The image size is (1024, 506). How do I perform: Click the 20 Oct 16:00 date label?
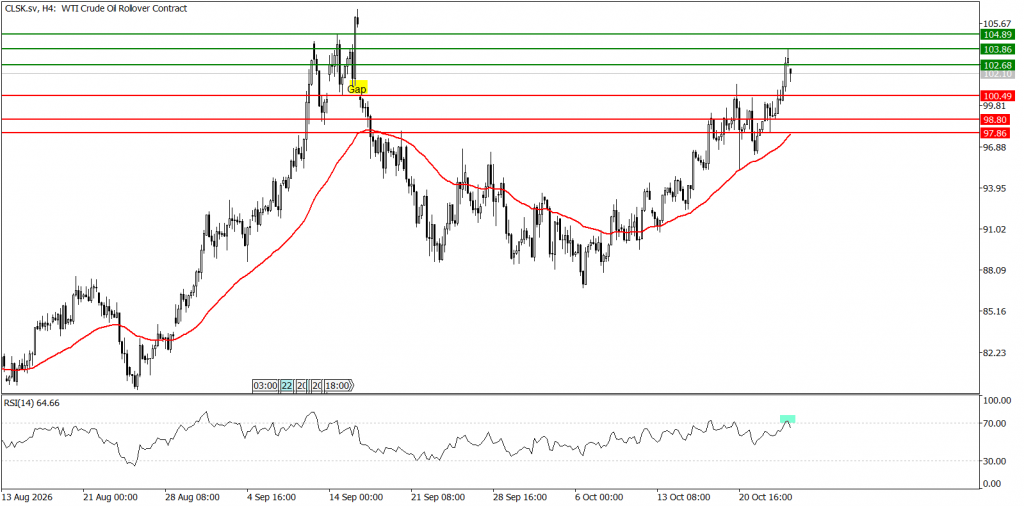[763, 497]
